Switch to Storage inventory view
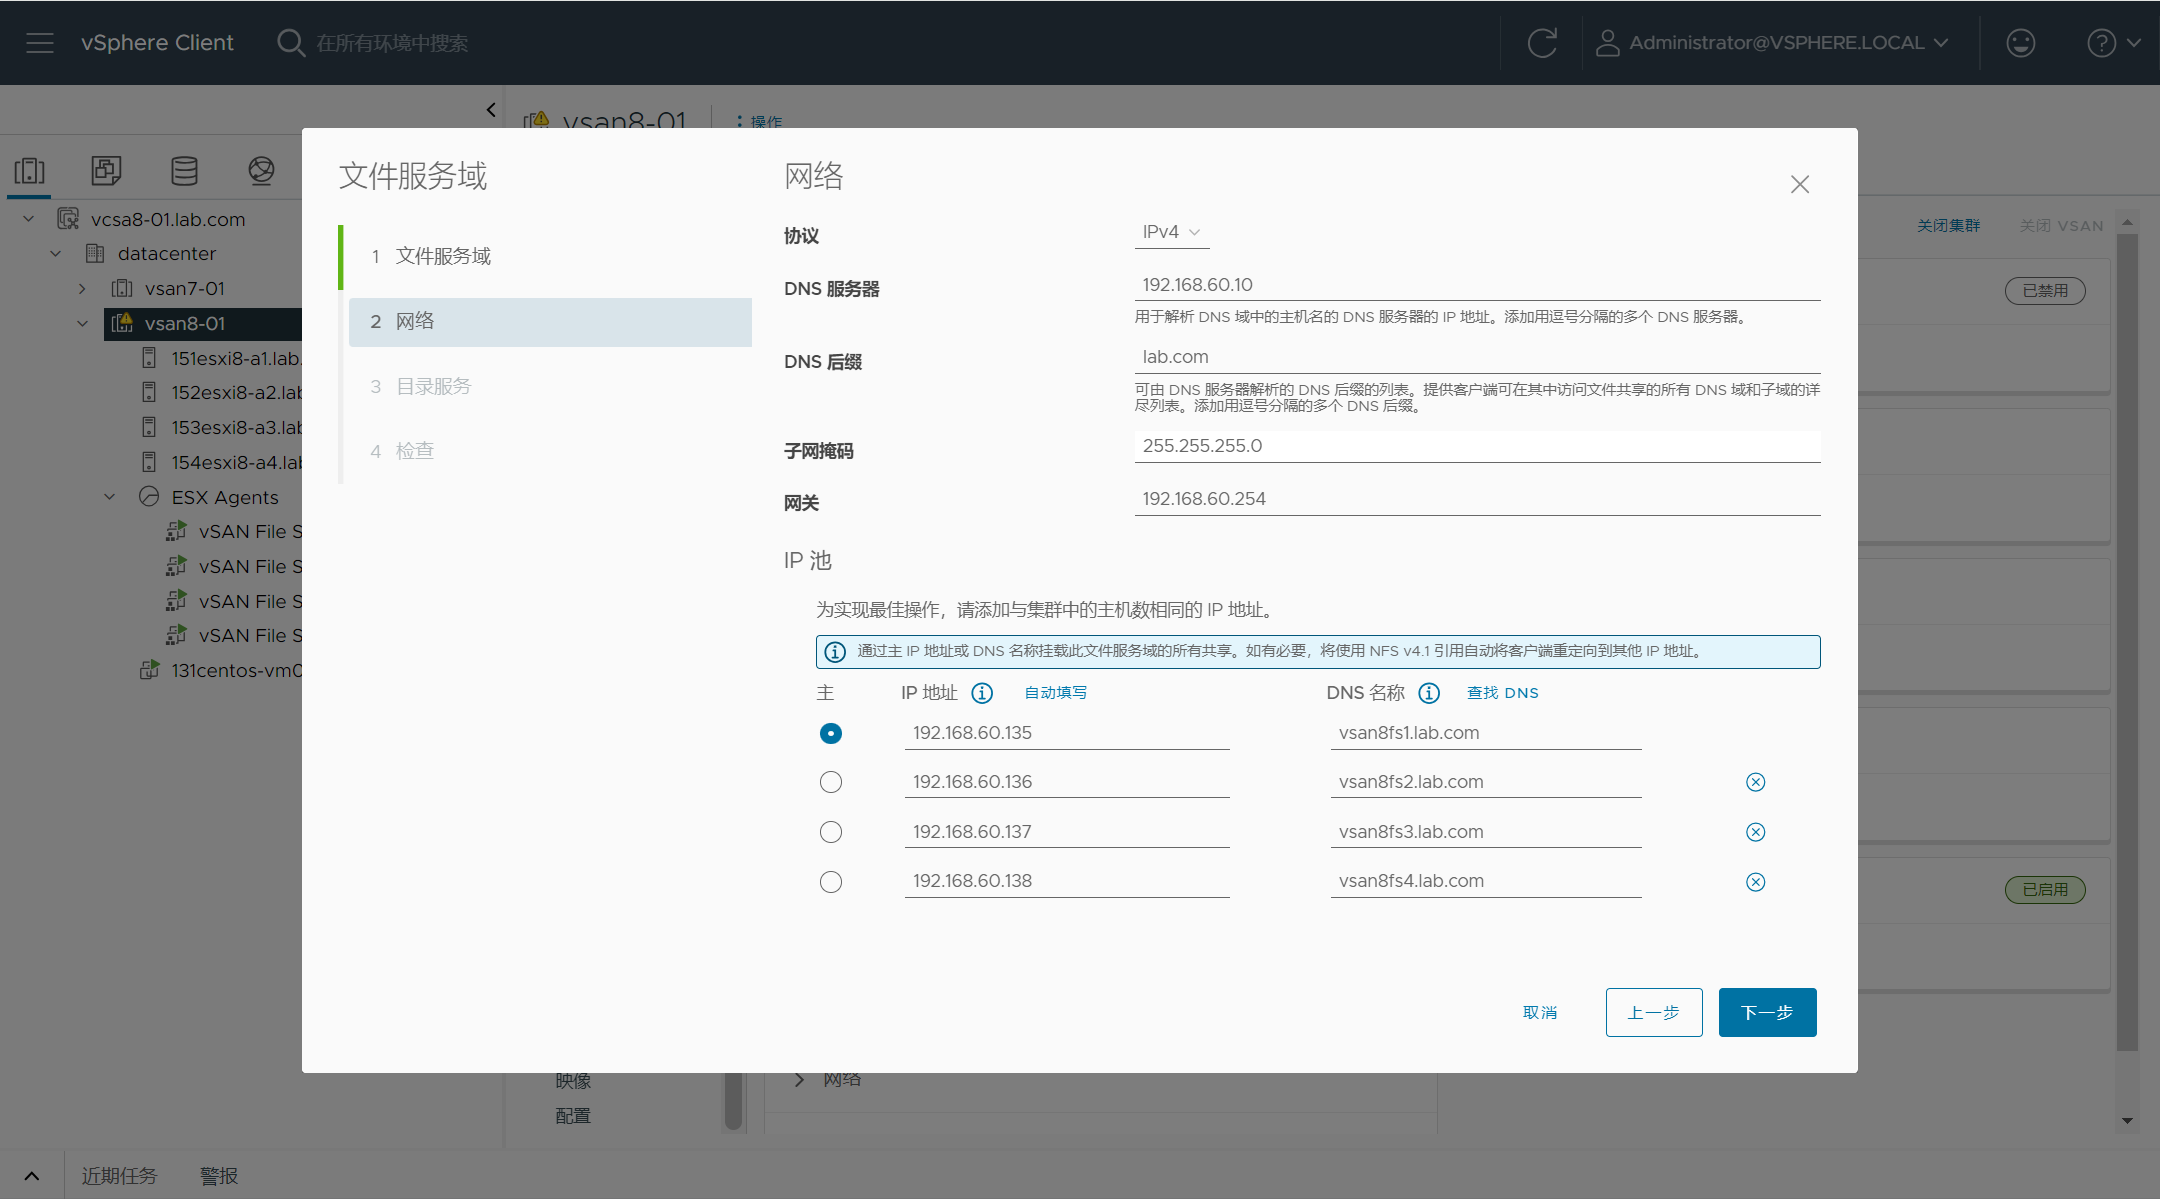This screenshot has height=1199, width=2160. point(184,171)
